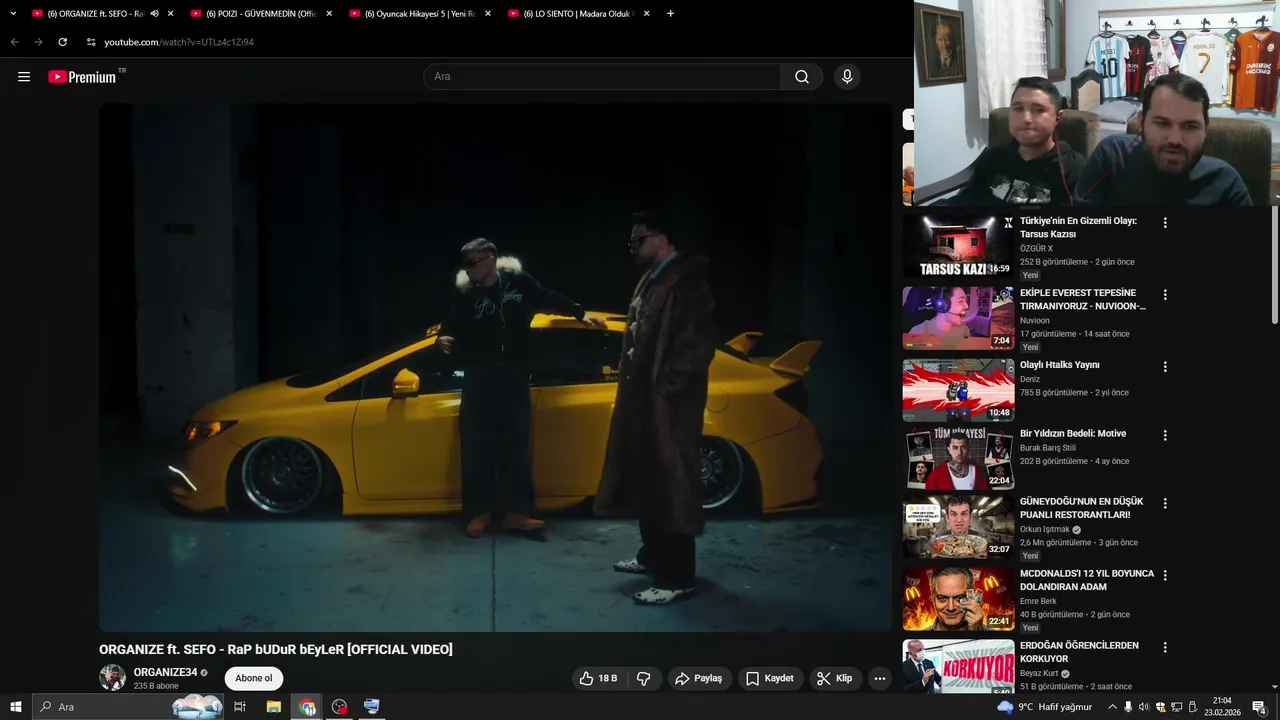Image resolution: width=1280 pixels, height=720 pixels.
Task: Open Olaylı Htalks Yayını thumbnail
Action: coord(958,390)
